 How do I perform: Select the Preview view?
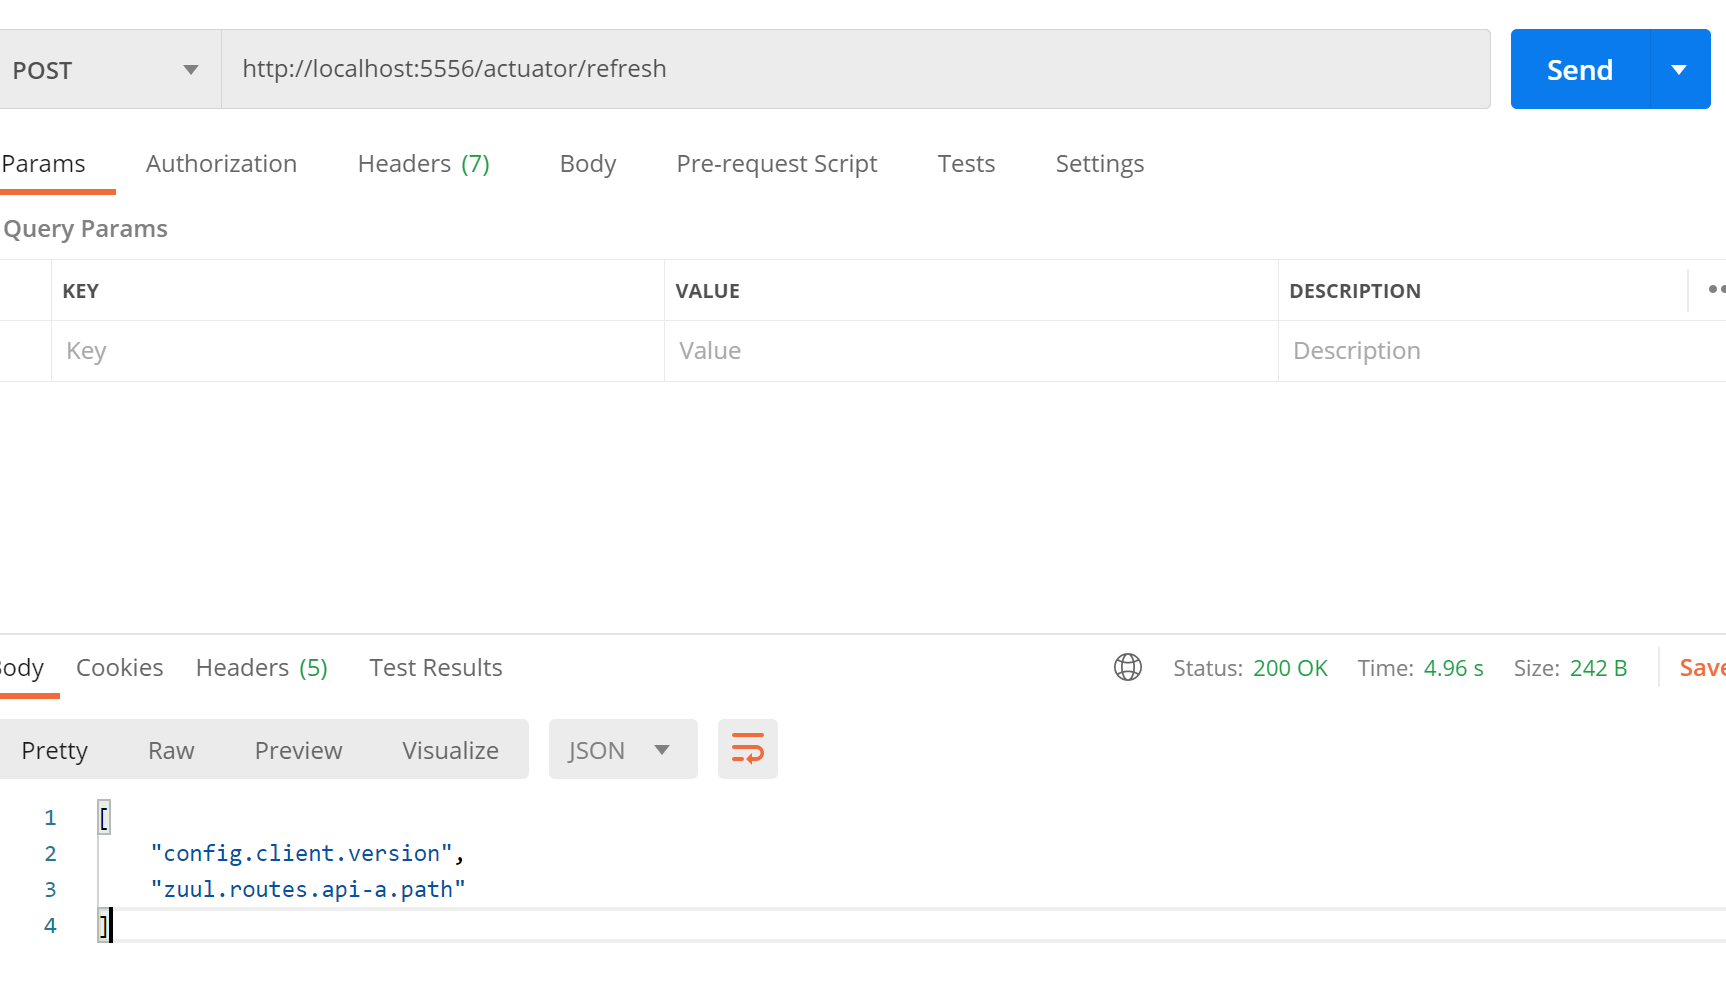tap(298, 750)
